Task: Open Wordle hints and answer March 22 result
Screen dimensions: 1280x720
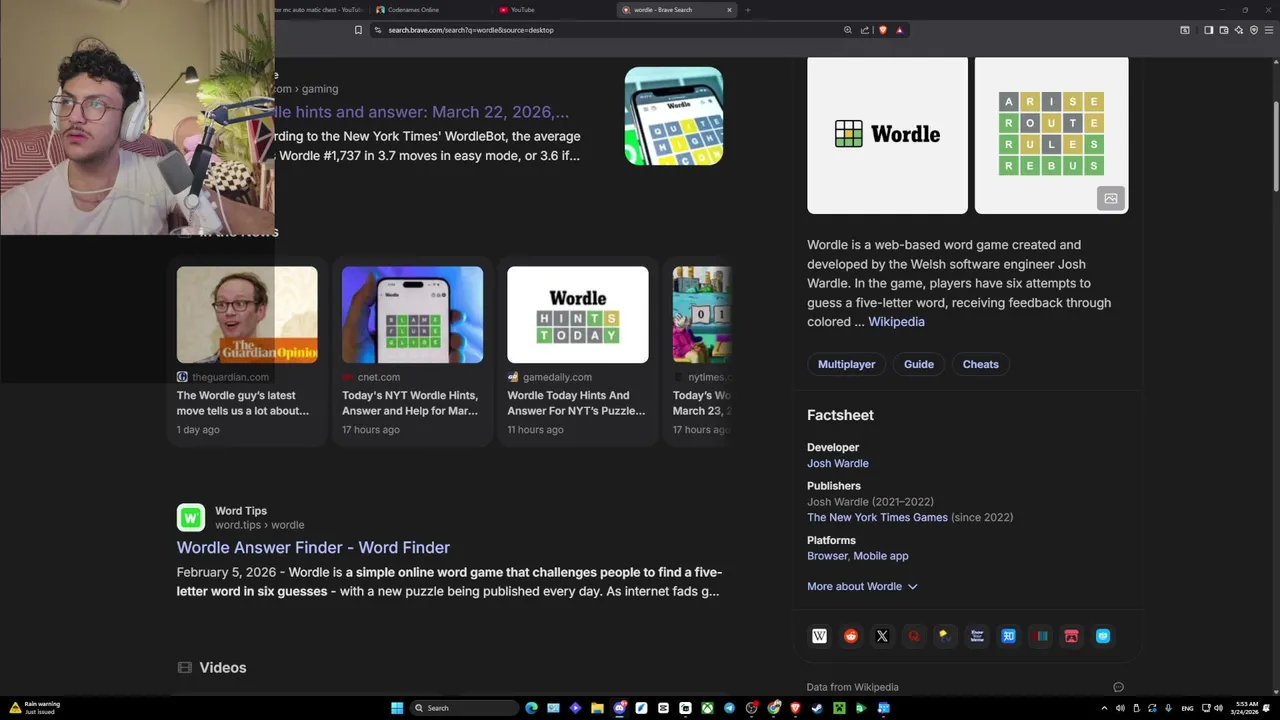Action: pyautogui.click(x=422, y=112)
